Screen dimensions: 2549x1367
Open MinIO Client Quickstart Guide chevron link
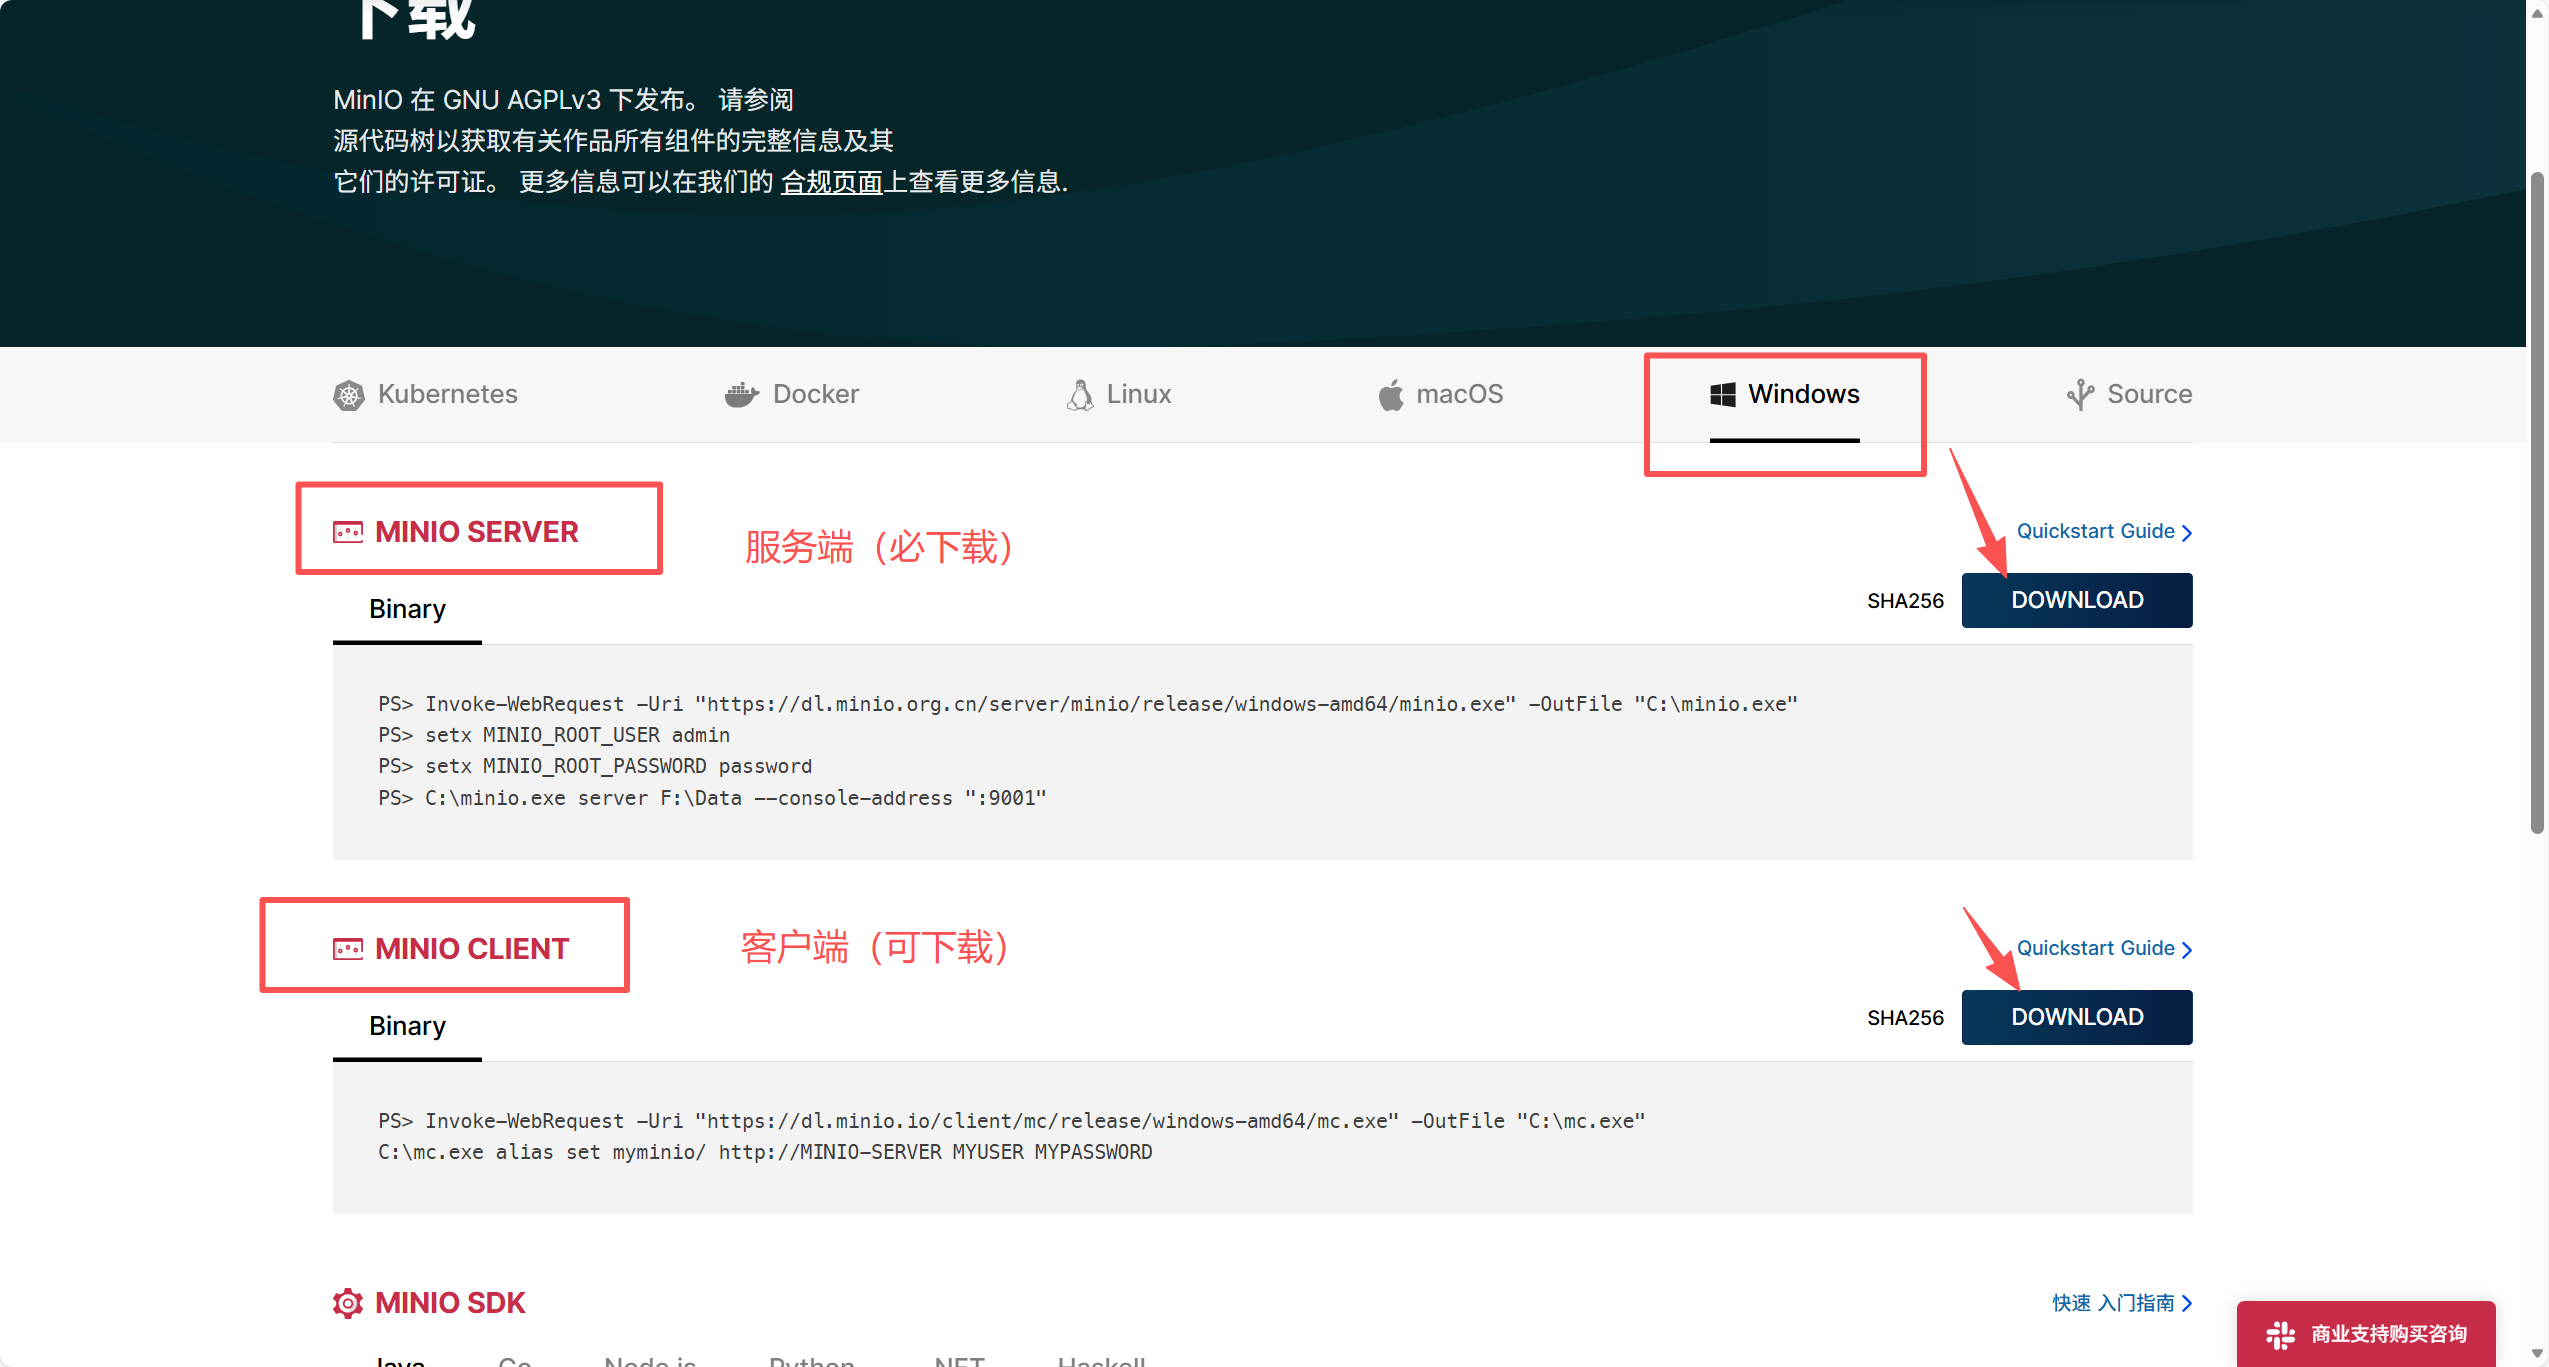[x=2186, y=949]
